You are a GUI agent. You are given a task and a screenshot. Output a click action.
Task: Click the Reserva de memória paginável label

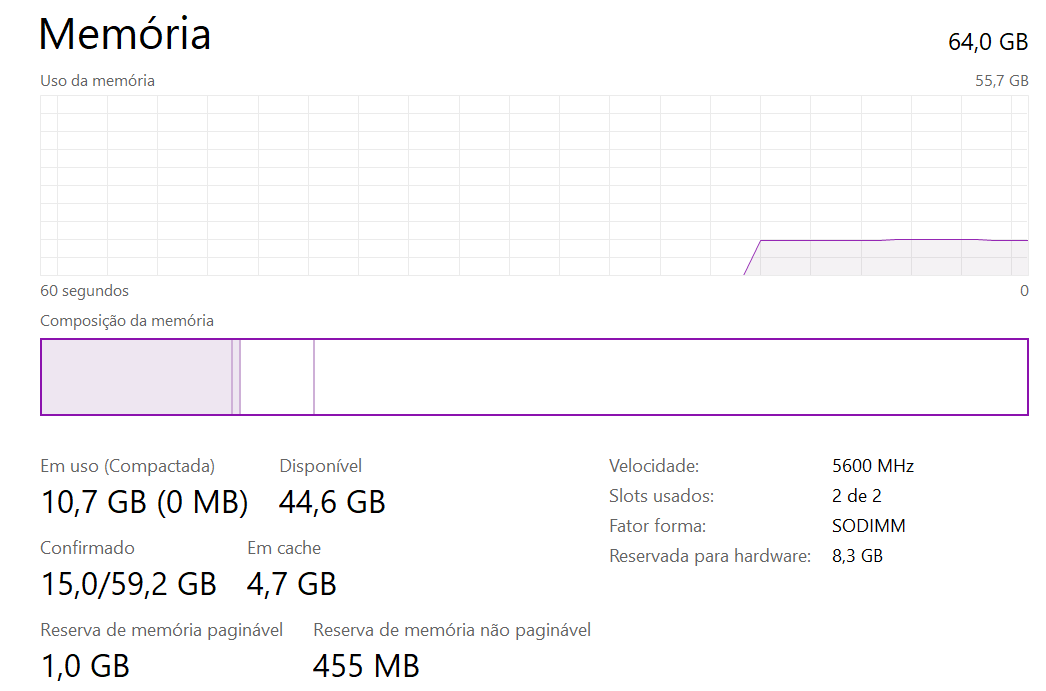161,630
